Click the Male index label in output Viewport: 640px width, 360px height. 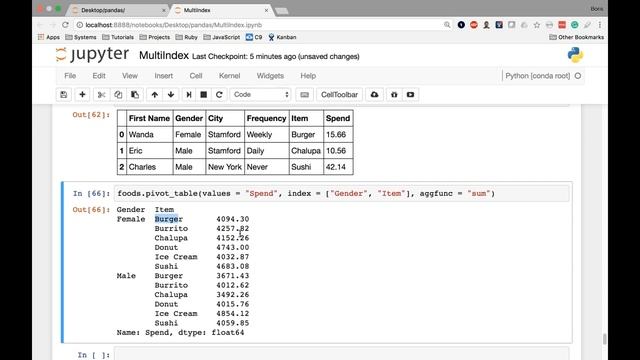pyautogui.click(x=126, y=276)
